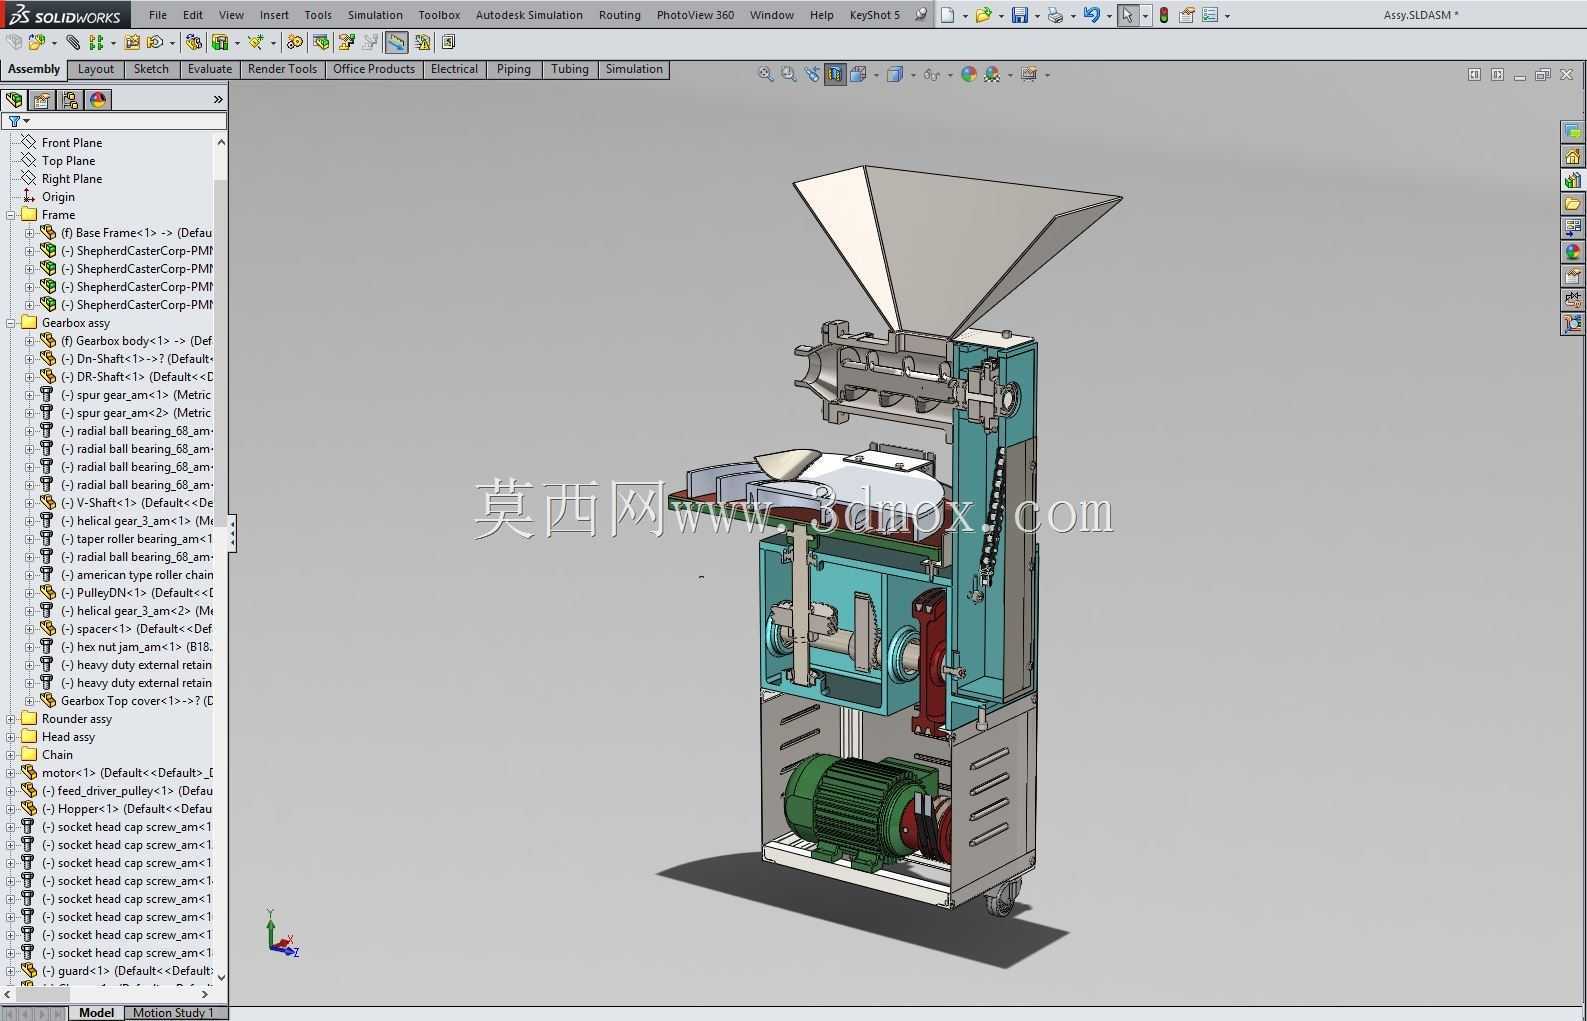
Task: Open the Tools menu
Action: tap(318, 15)
